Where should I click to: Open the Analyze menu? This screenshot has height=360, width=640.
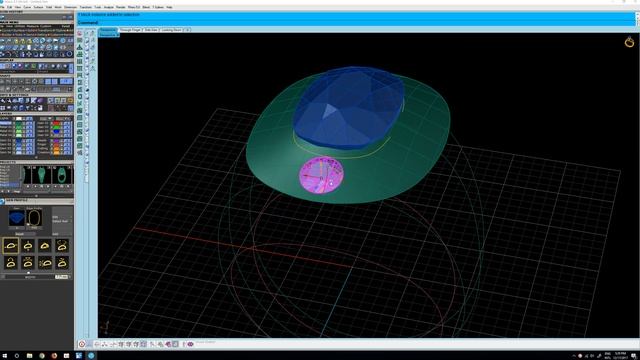coord(109,7)
